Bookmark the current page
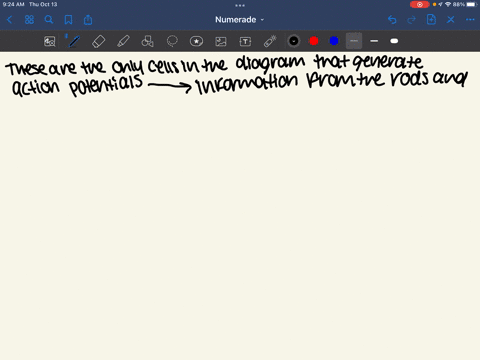Screen dimensions: 480x360 (68, 20)
